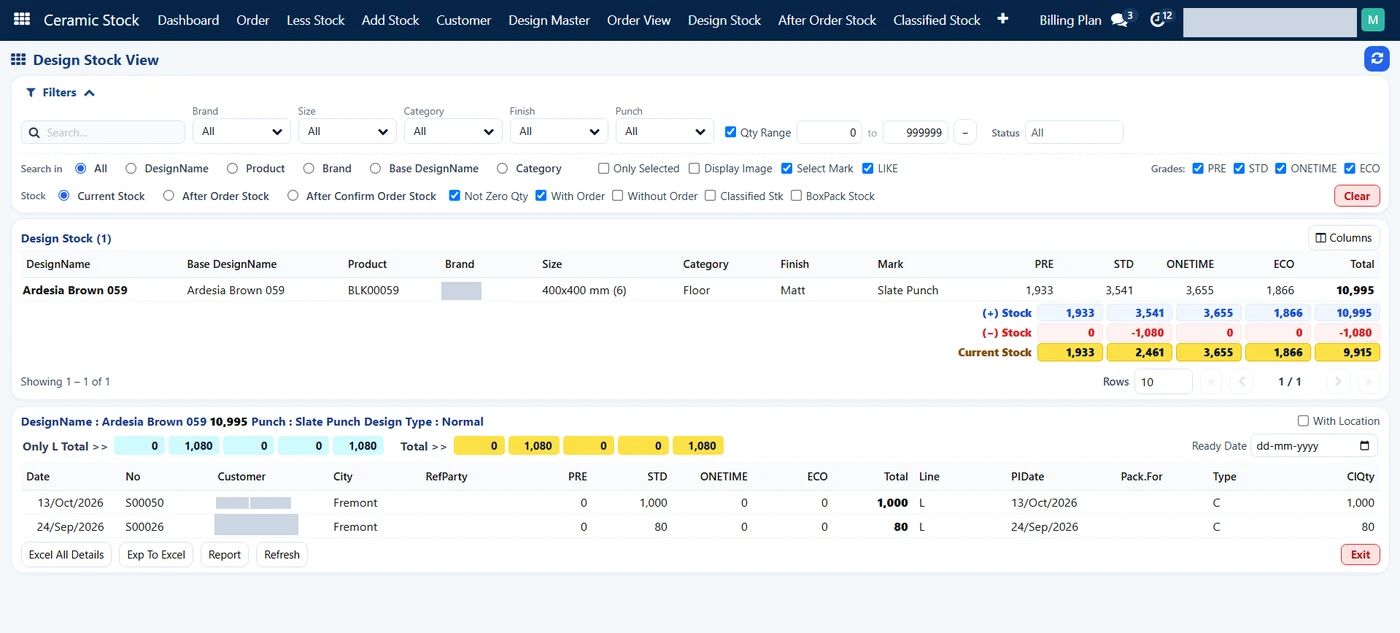Open the Finish dropdown
Image resolution: width=1400 pixels, height=633 pixels.
[x=559, y=131]
